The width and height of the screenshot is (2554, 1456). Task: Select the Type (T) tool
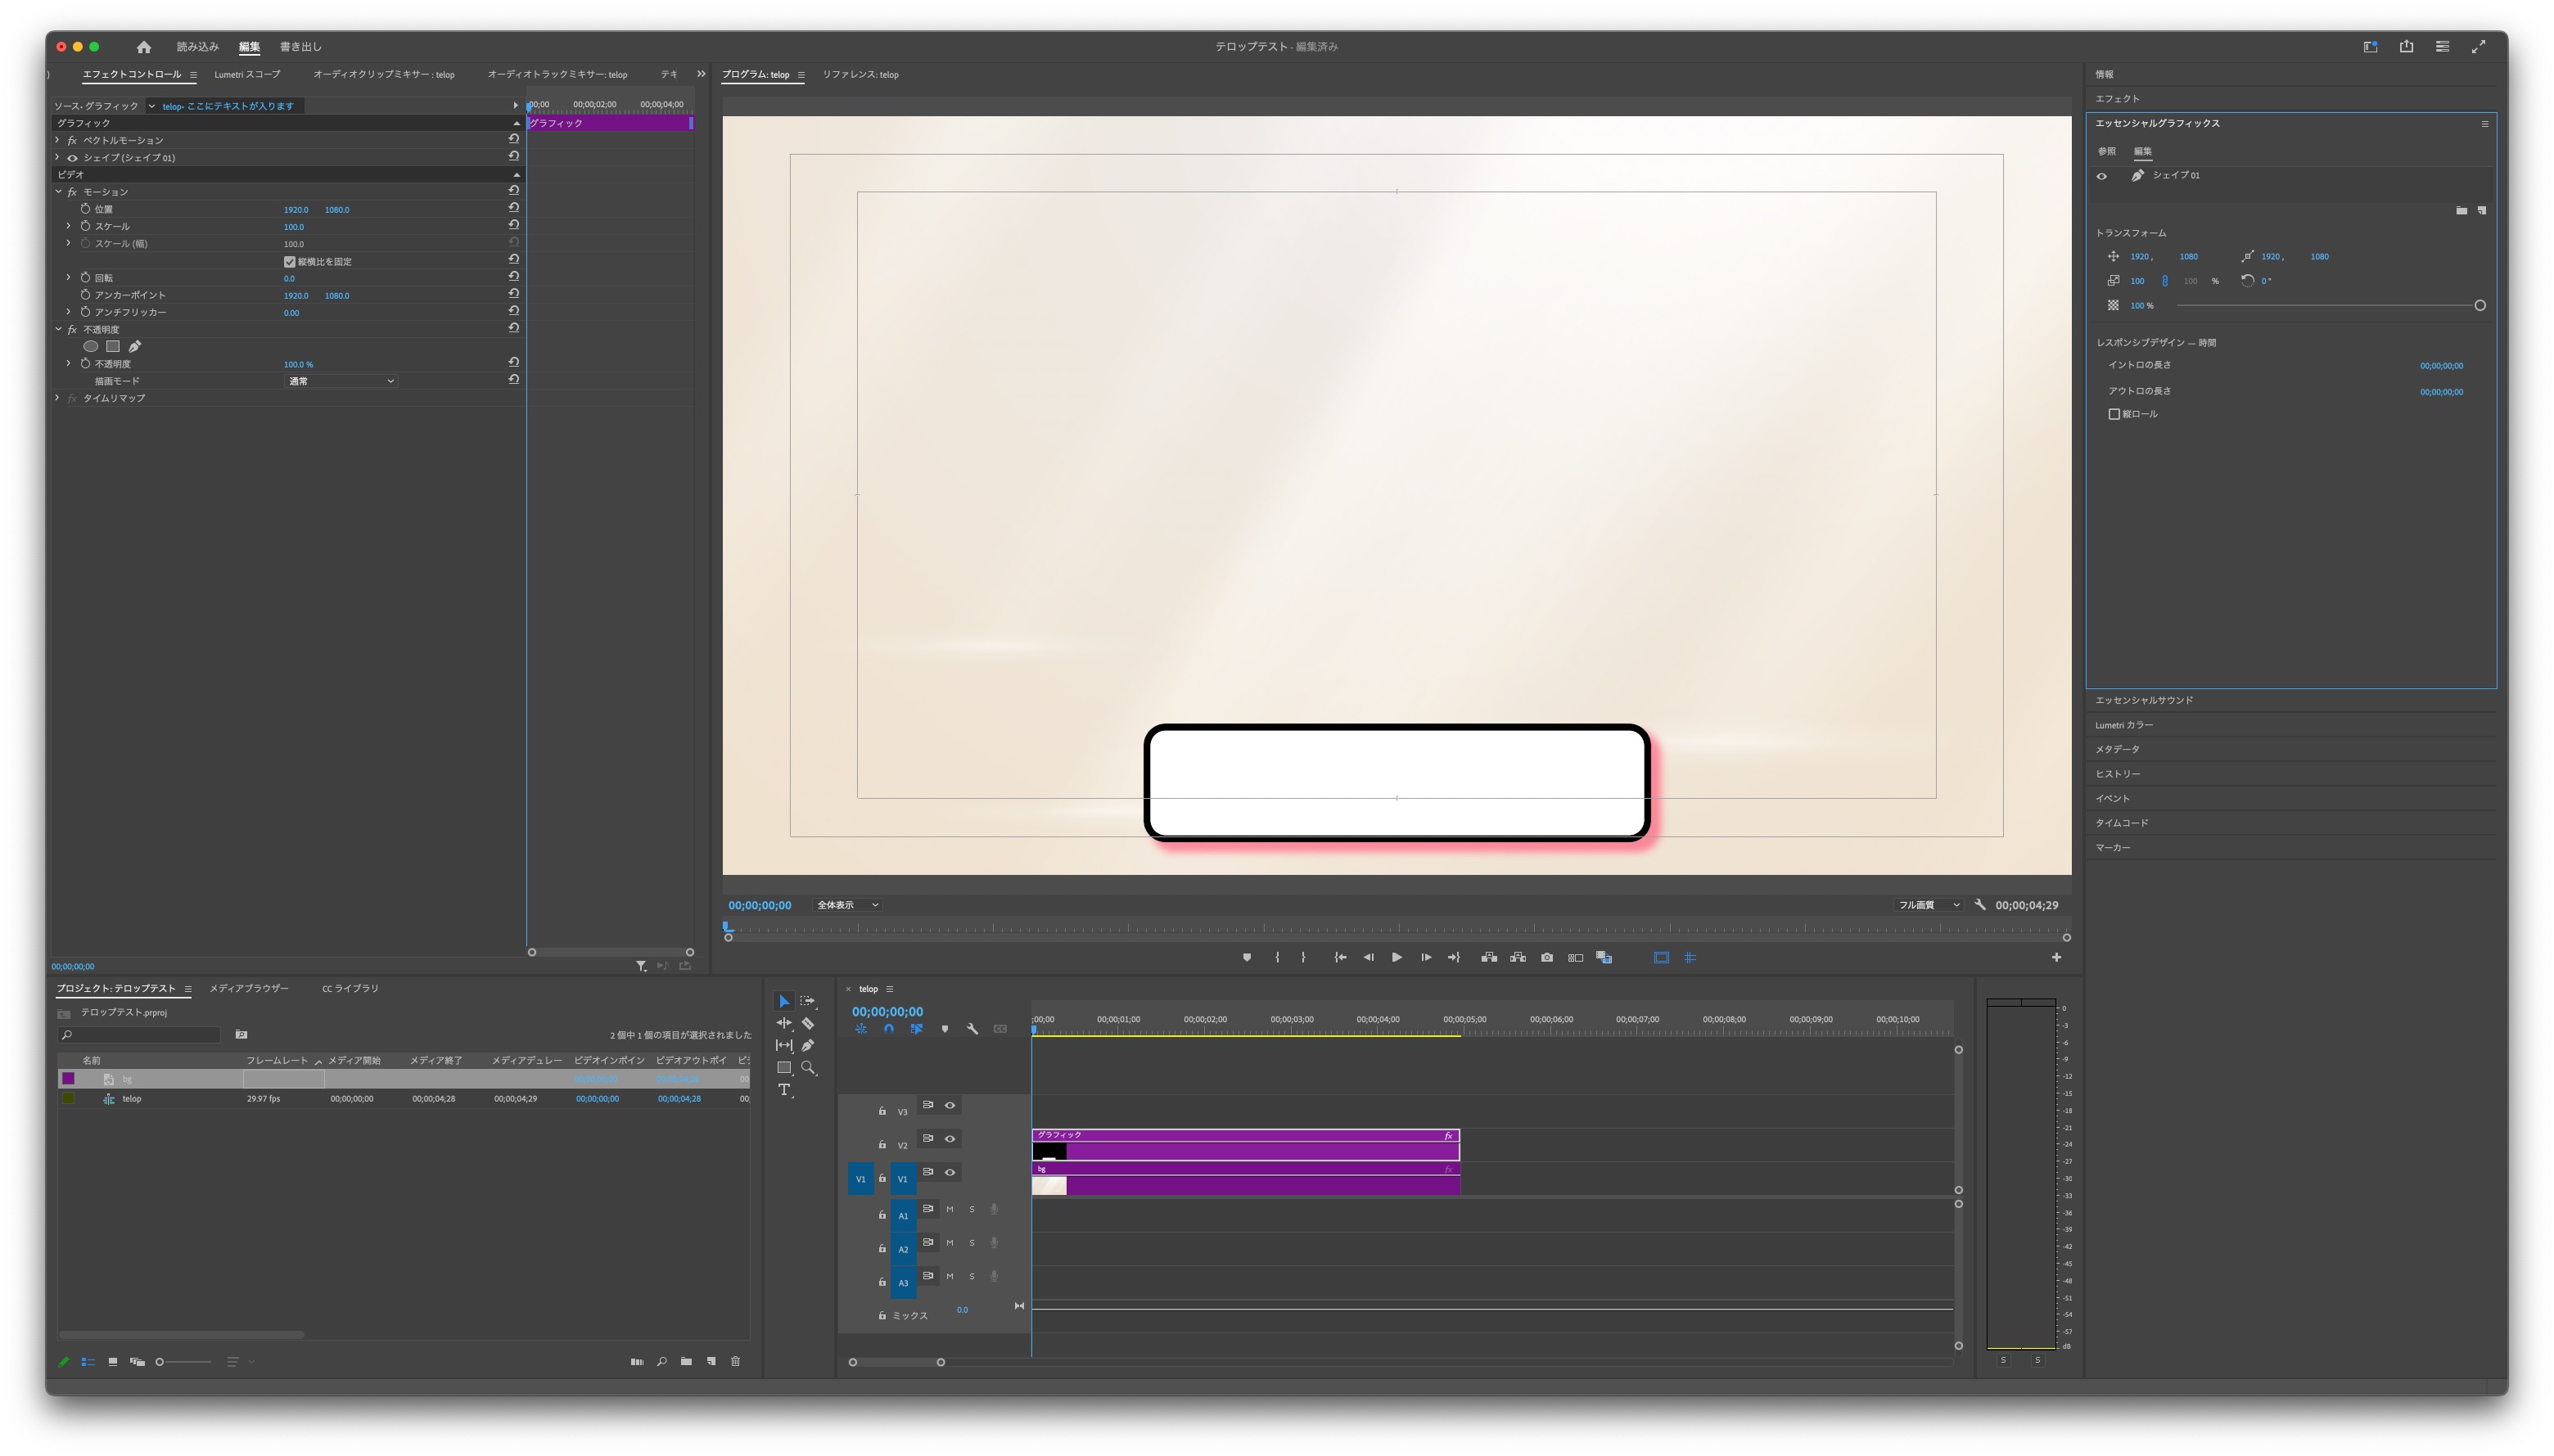click(784, 1090)
